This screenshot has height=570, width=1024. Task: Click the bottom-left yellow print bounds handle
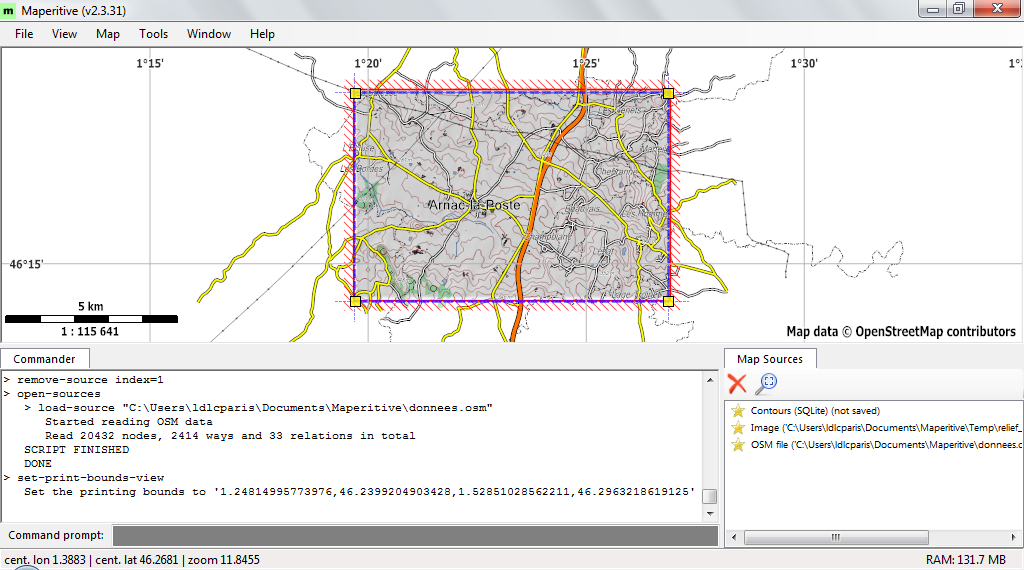point(355,301)
